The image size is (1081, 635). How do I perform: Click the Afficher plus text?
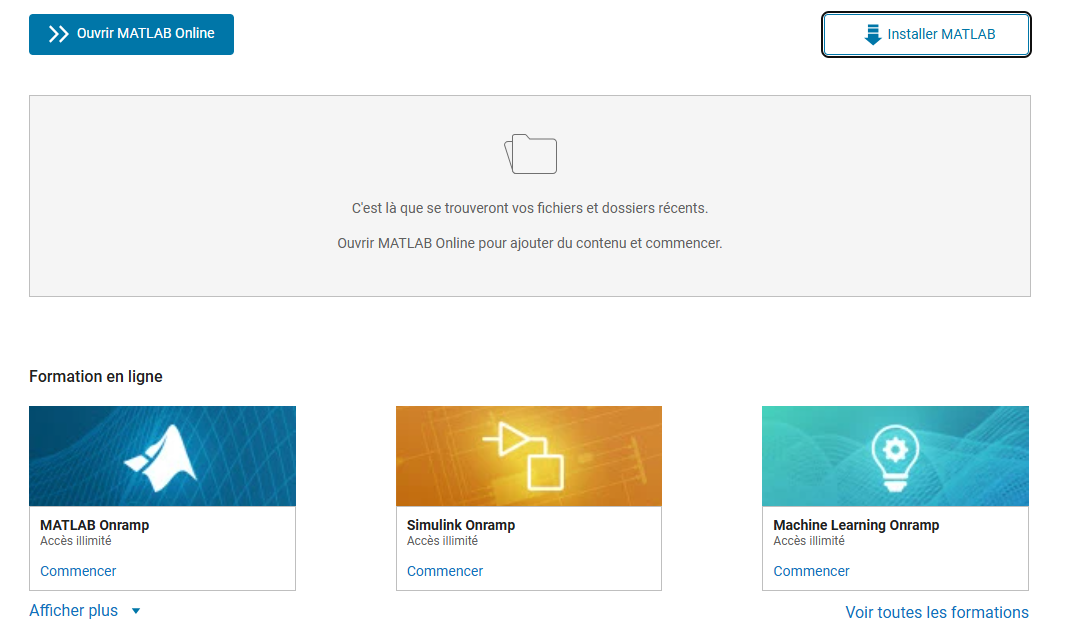[x=74, y=611]
